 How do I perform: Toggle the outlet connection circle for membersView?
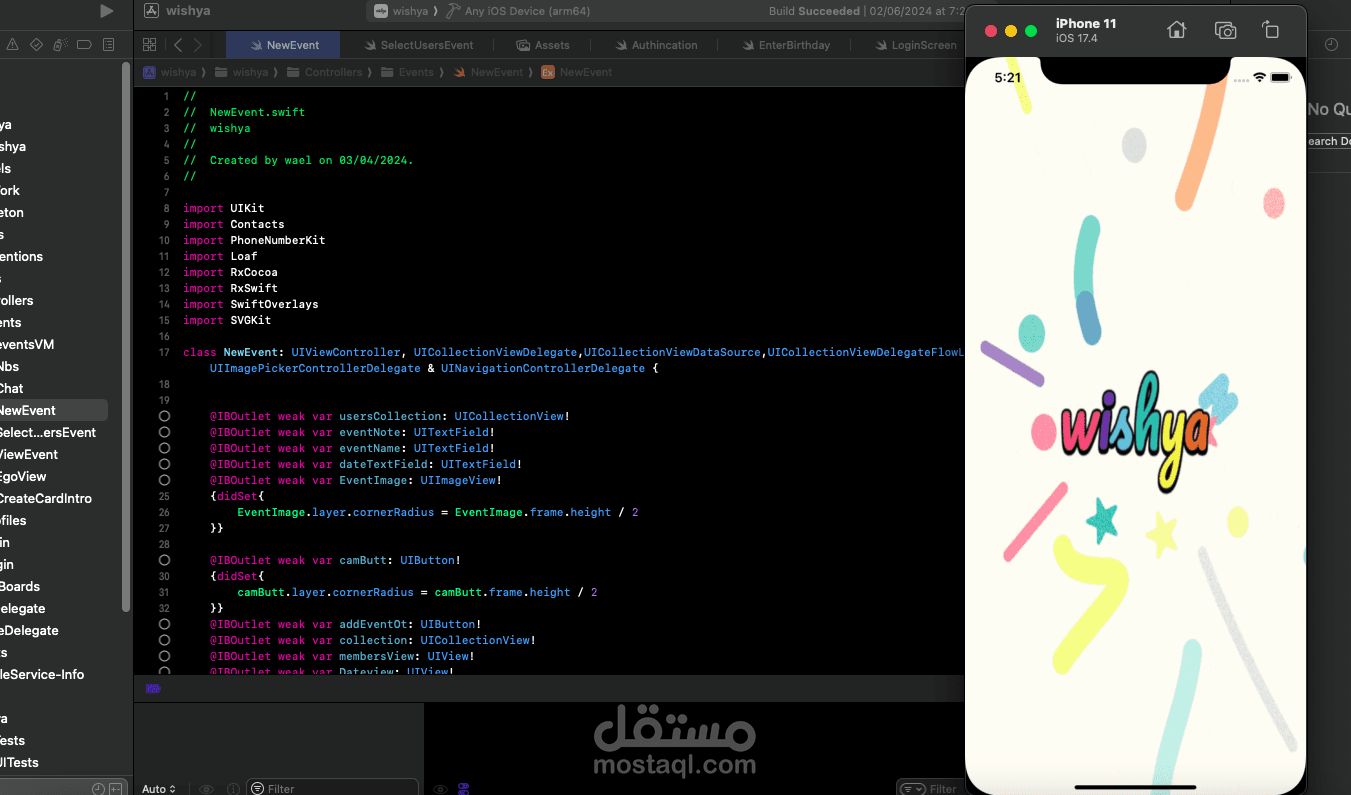[x=164, y=656]
